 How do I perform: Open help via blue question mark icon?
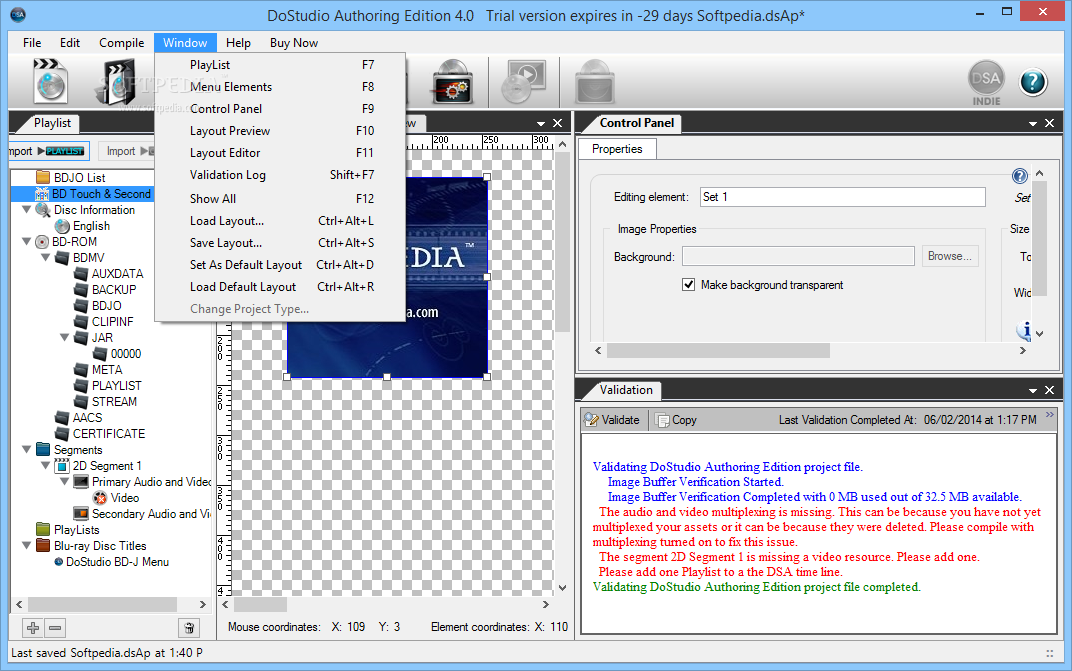click(1033, 82)
